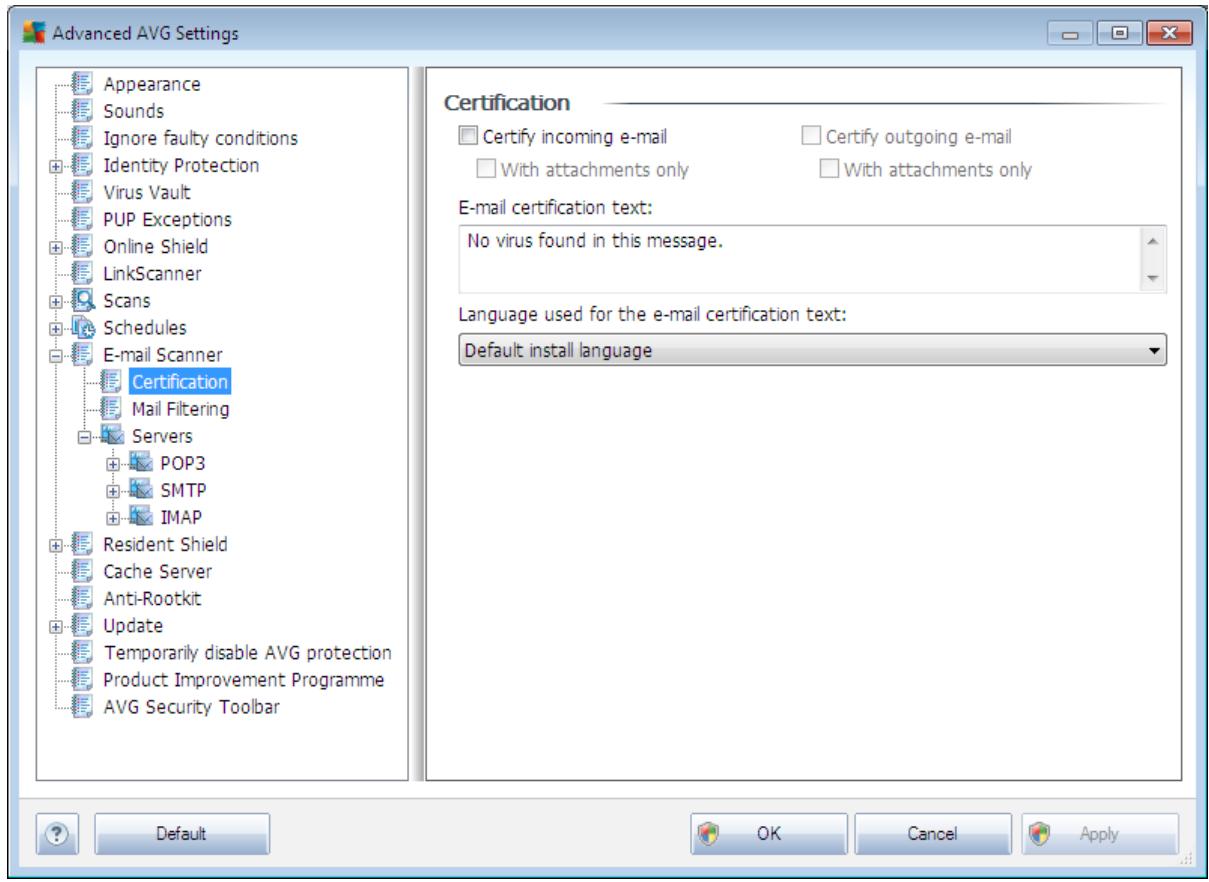Confirm settings with OK button
1209x882 pixels.
768,832
